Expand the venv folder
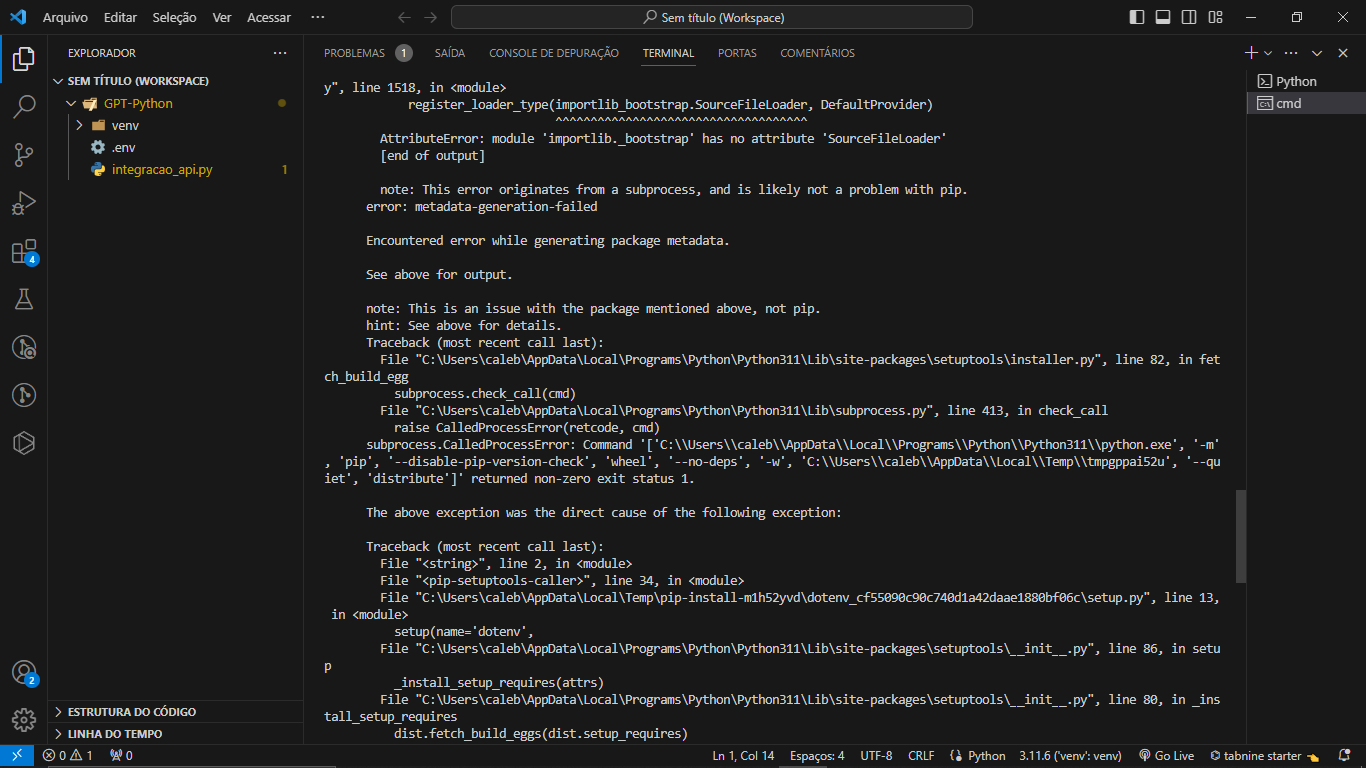The width and height of the screenshot is (1366, 768). coord(79,125)
